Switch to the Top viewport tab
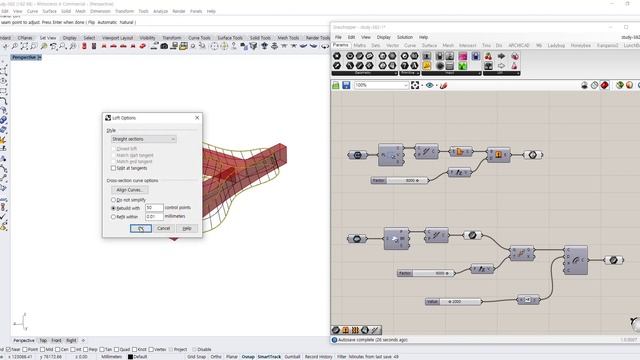This screenshot has height=360, width=640. [43, 340]
